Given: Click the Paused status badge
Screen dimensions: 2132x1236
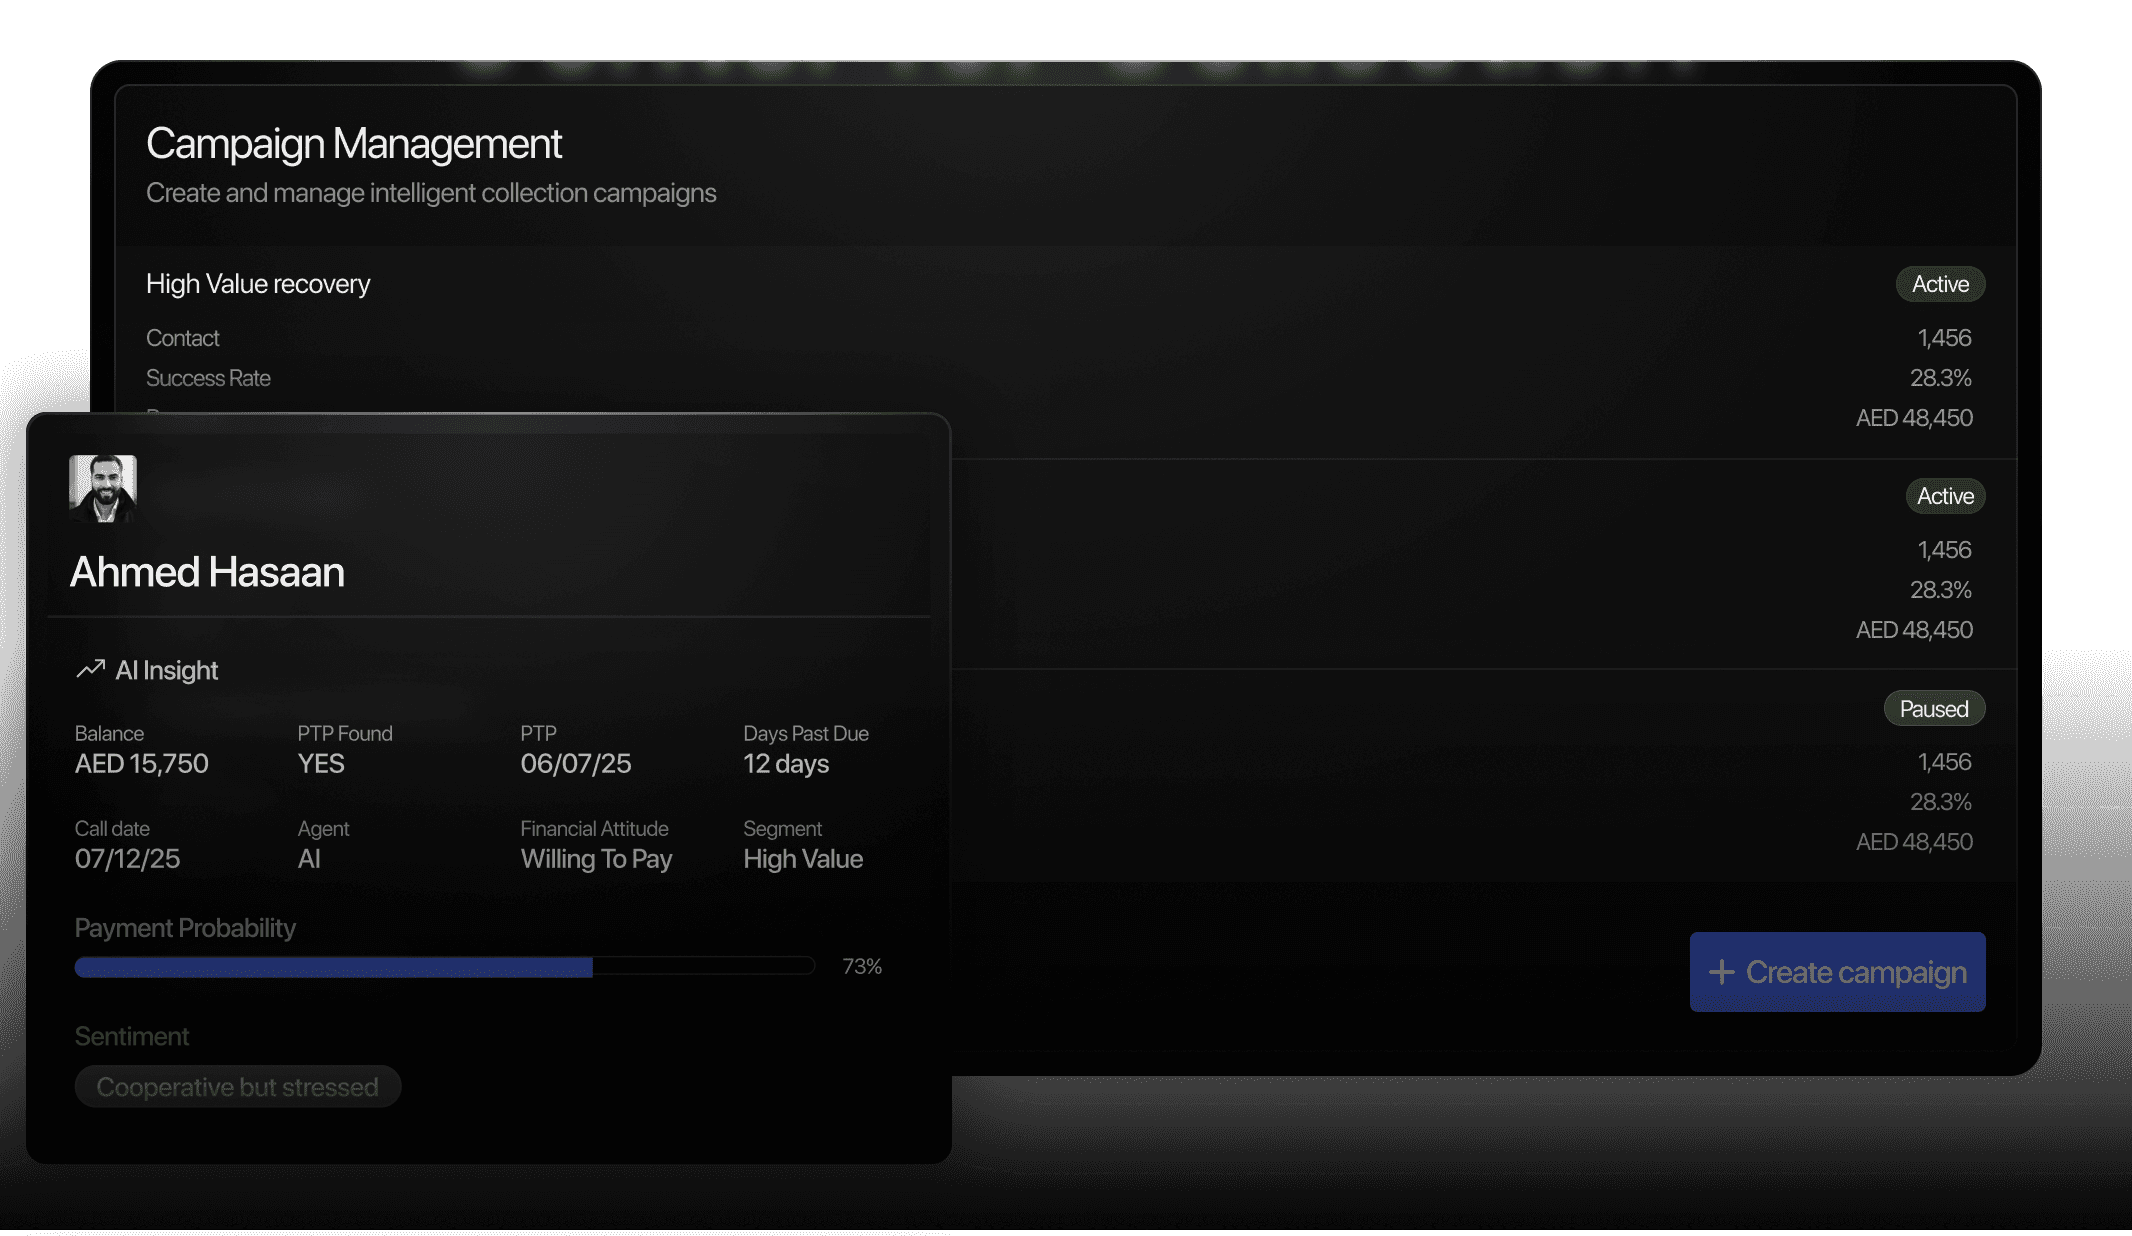Looking at the screenshot, I should click(x=1933, y=709).
